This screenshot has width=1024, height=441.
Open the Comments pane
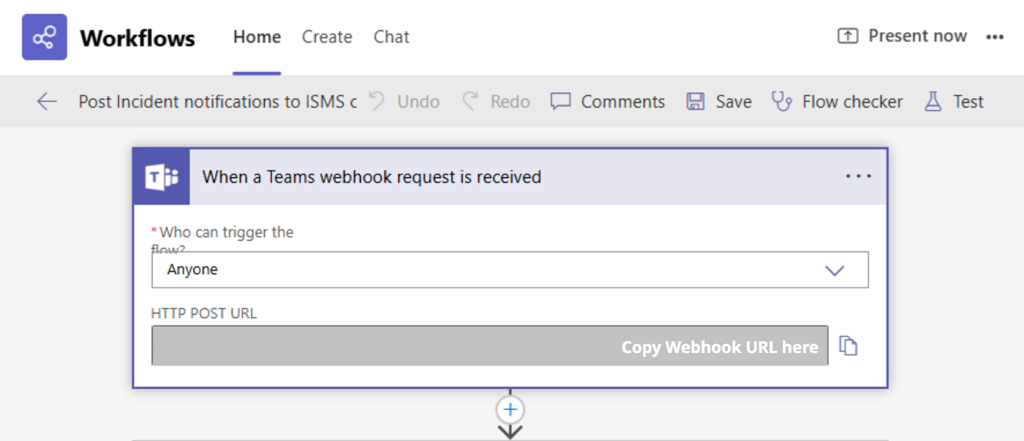click(x=608, y=101)
